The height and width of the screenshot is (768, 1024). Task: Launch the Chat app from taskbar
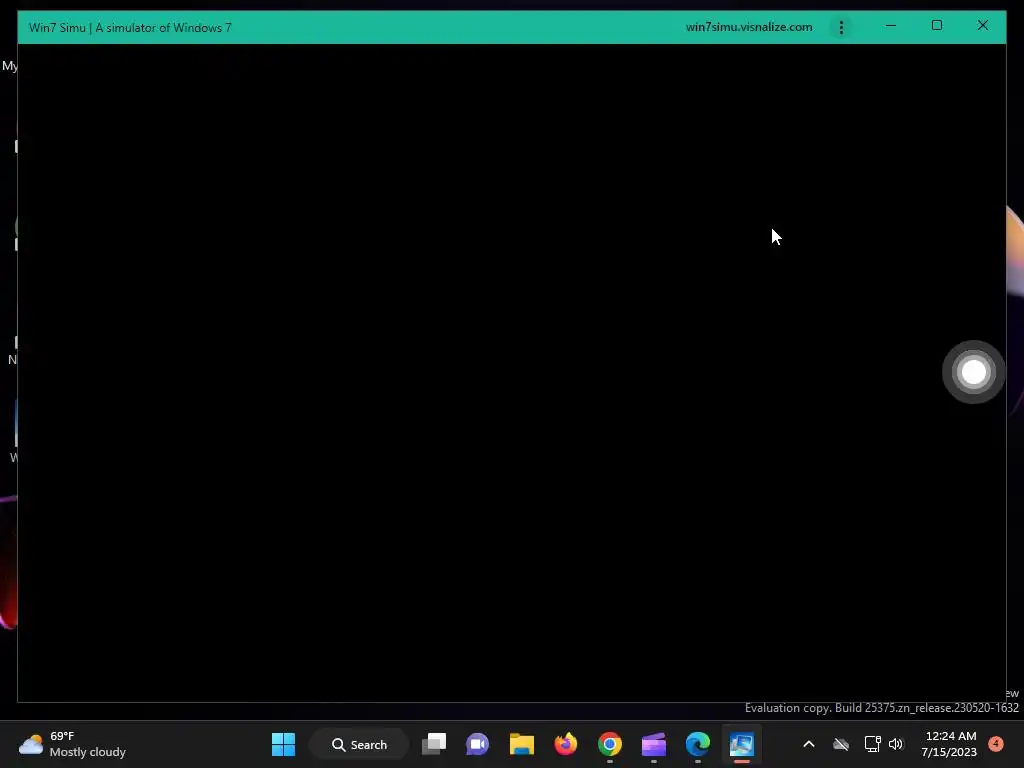tap(477, 744)
